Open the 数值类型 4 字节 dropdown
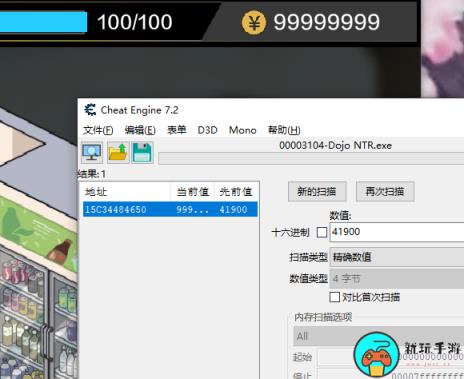The height and width of the screenshot is (379, 464). pos(397,279)
